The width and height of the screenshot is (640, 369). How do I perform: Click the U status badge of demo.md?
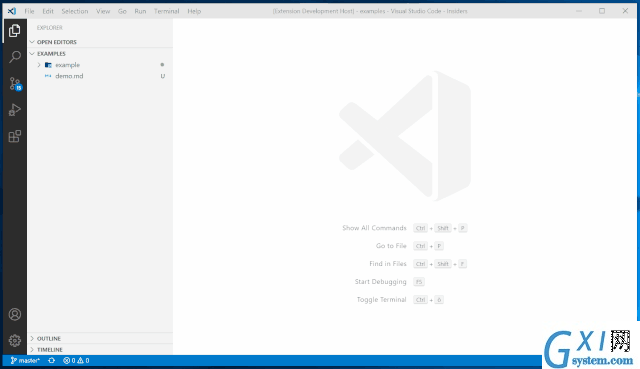[162, 76]
